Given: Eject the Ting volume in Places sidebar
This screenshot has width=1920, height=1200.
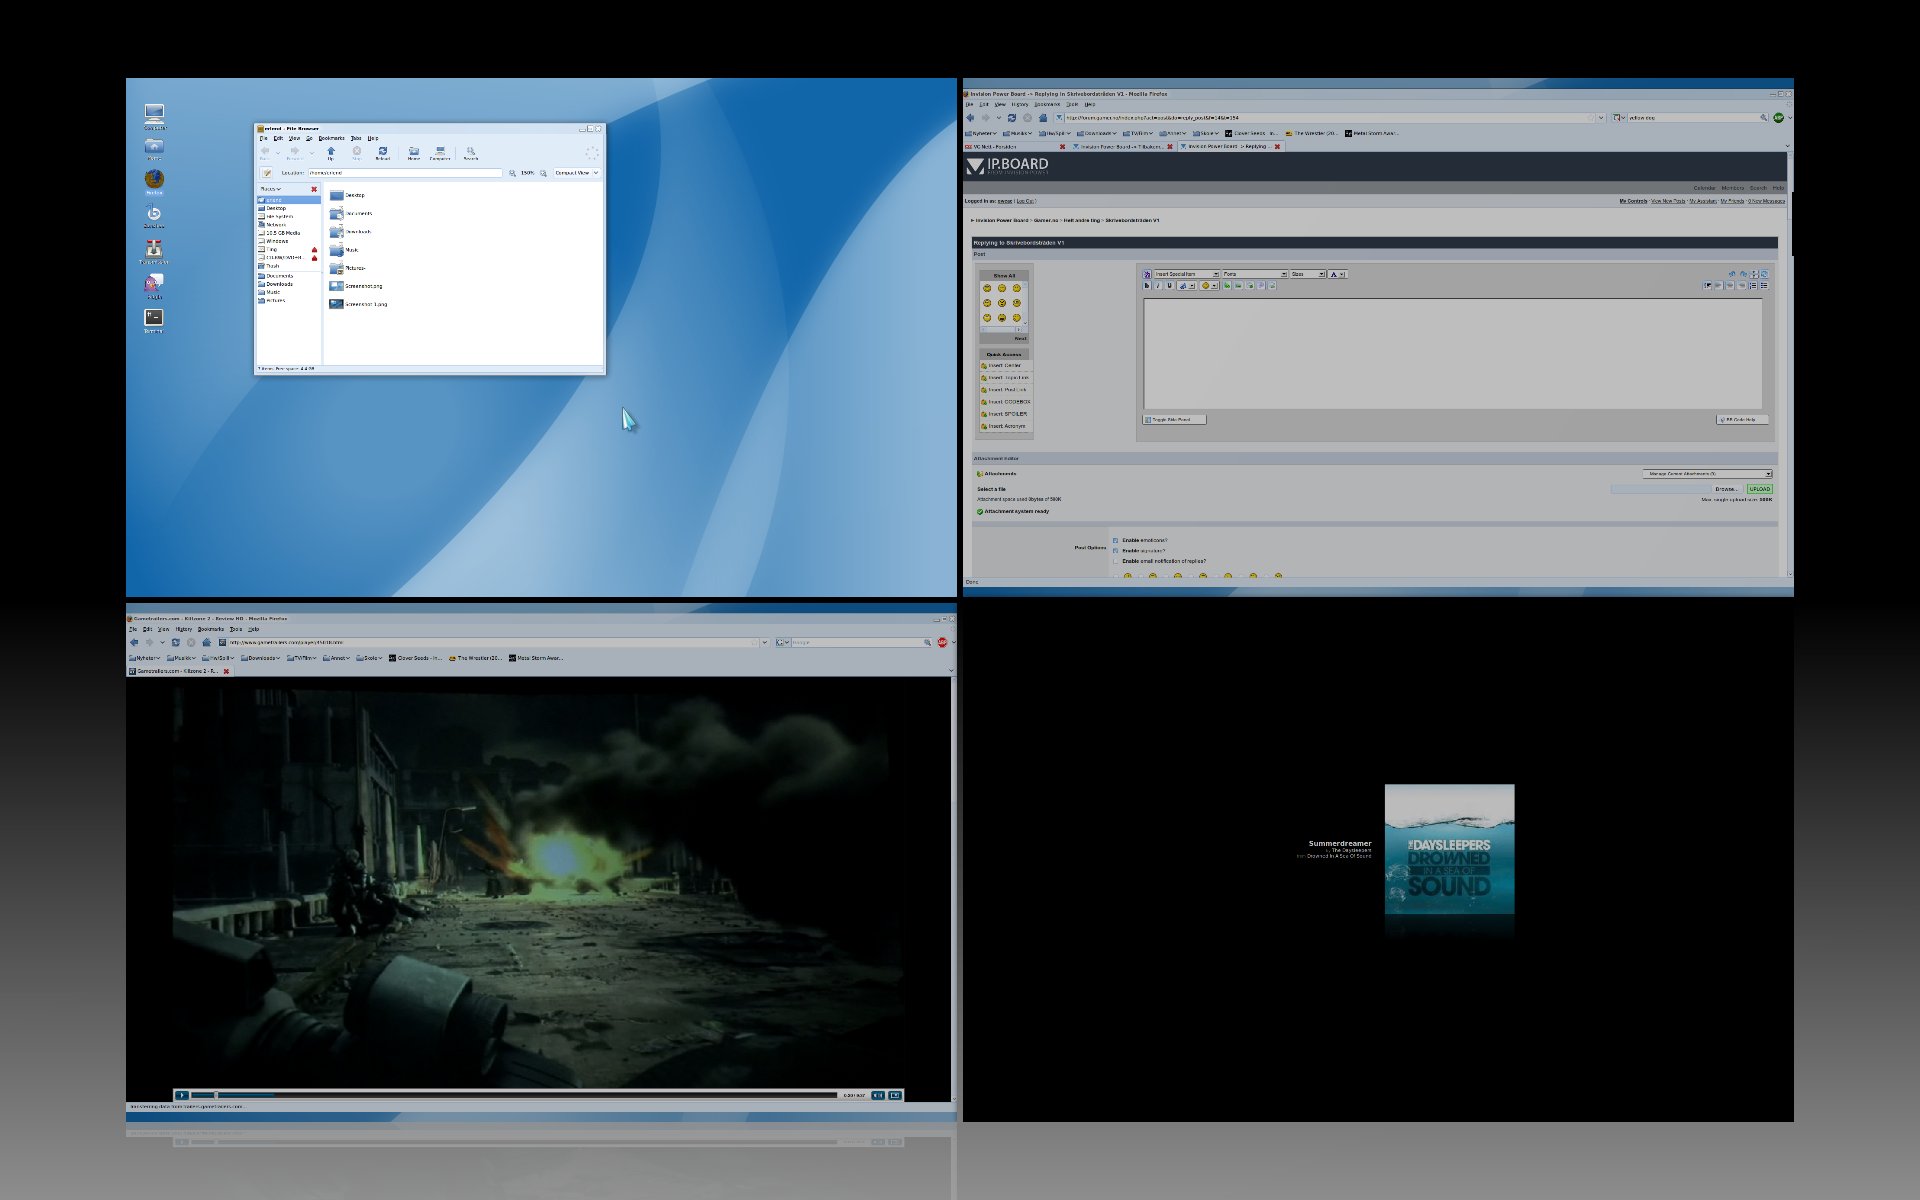Looking at the screenshot, I should tap(314, 250).
